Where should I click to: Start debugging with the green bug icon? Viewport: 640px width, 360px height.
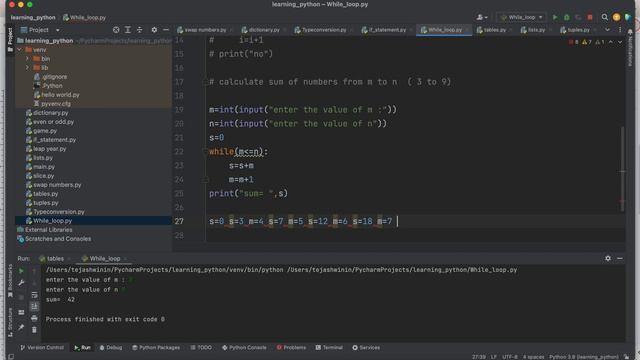[567, 18]
